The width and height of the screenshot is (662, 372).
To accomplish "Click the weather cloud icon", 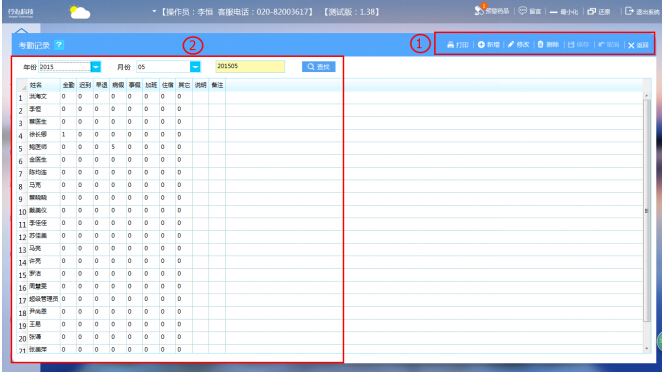I will 80,12.
